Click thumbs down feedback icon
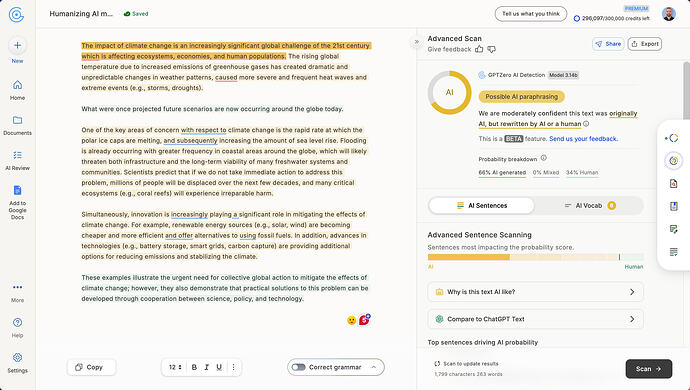Viewport: 690px width, 390px height. (492, 49)
